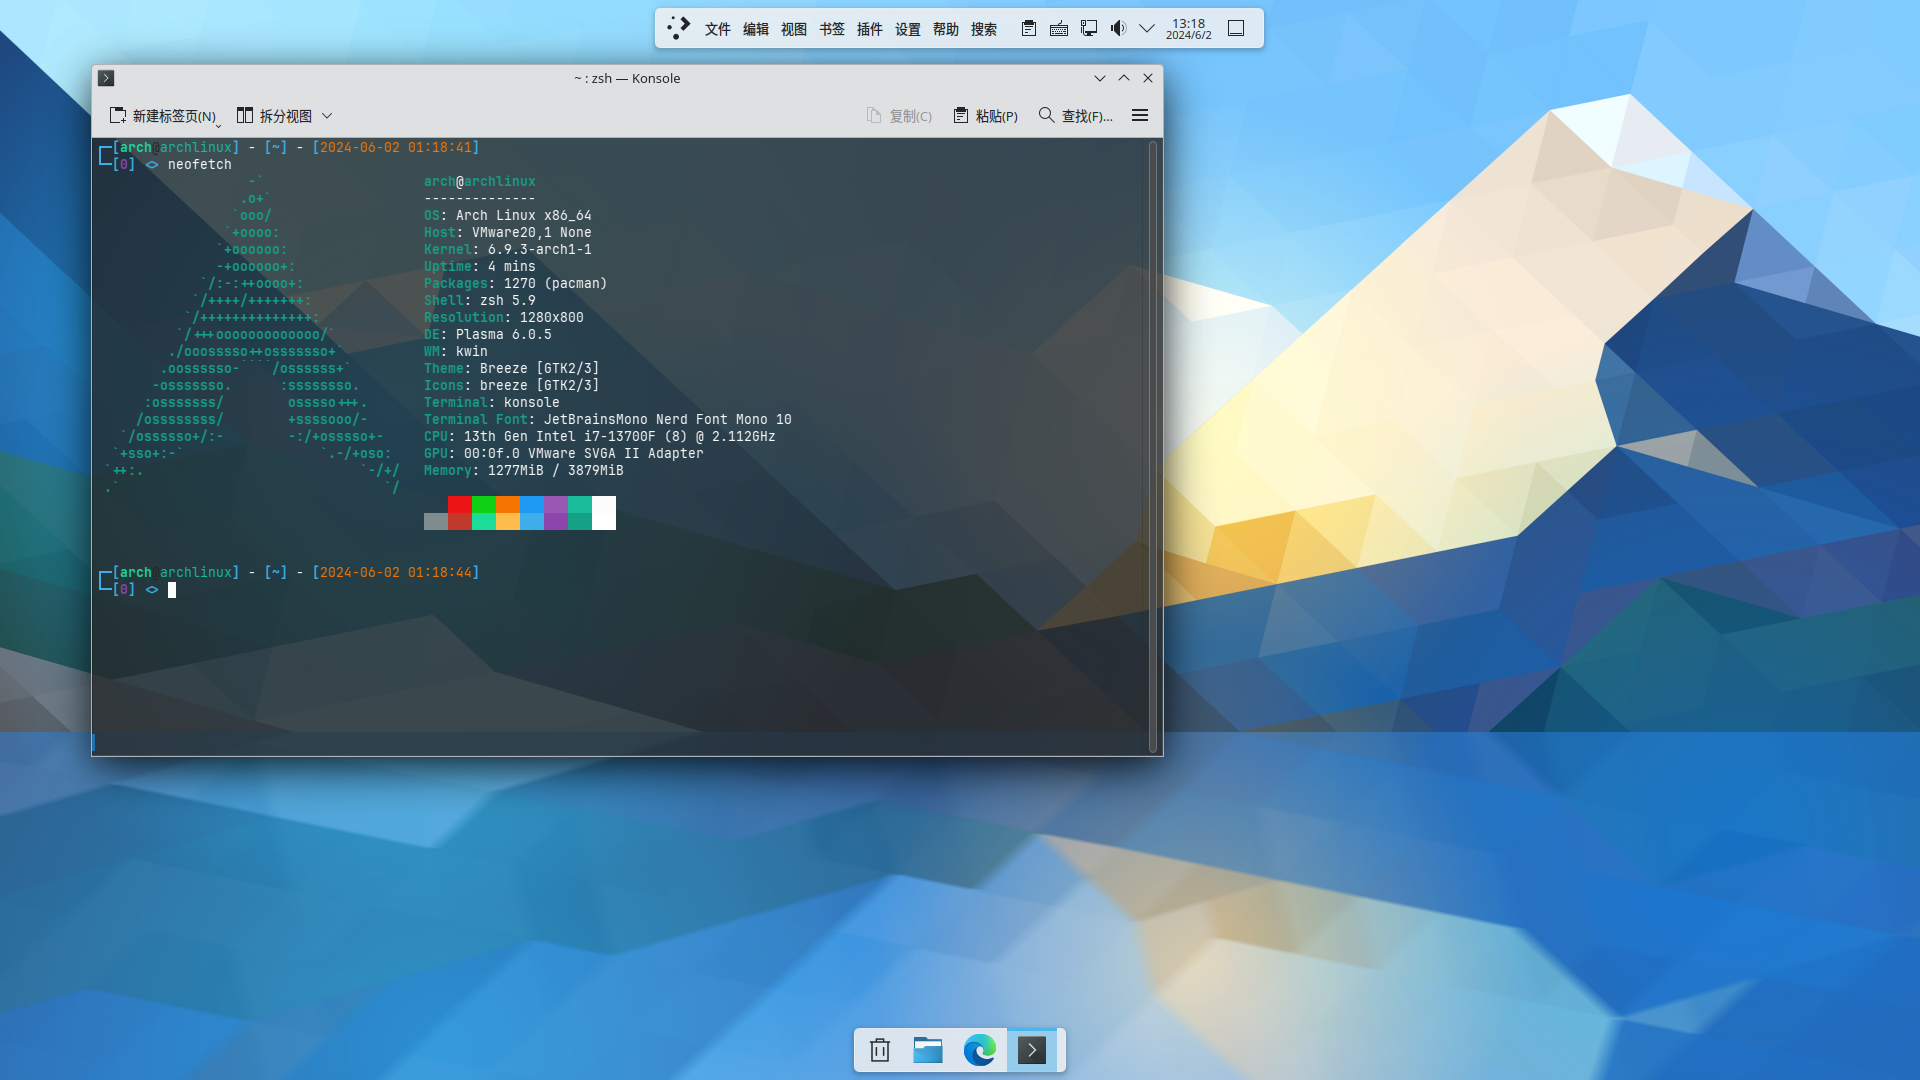Open the 查找 find button
Screen dimensions: 1920x1080
(x=1075, y=116)
